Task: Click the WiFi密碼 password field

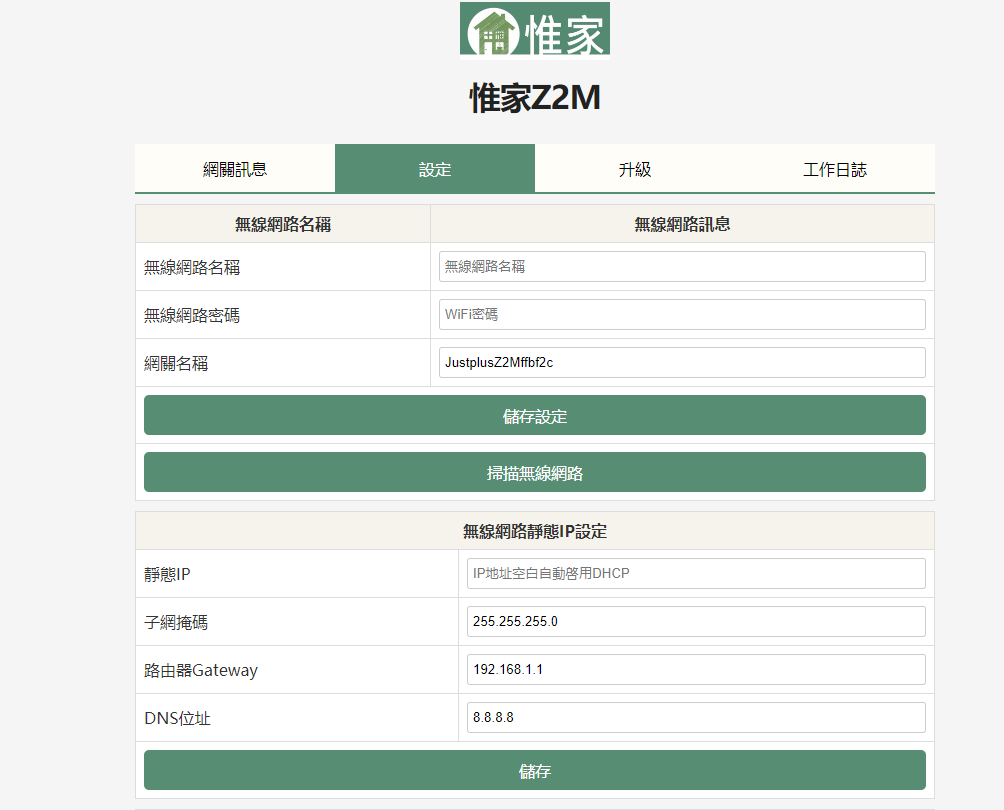Action: (x=682, y=314)
